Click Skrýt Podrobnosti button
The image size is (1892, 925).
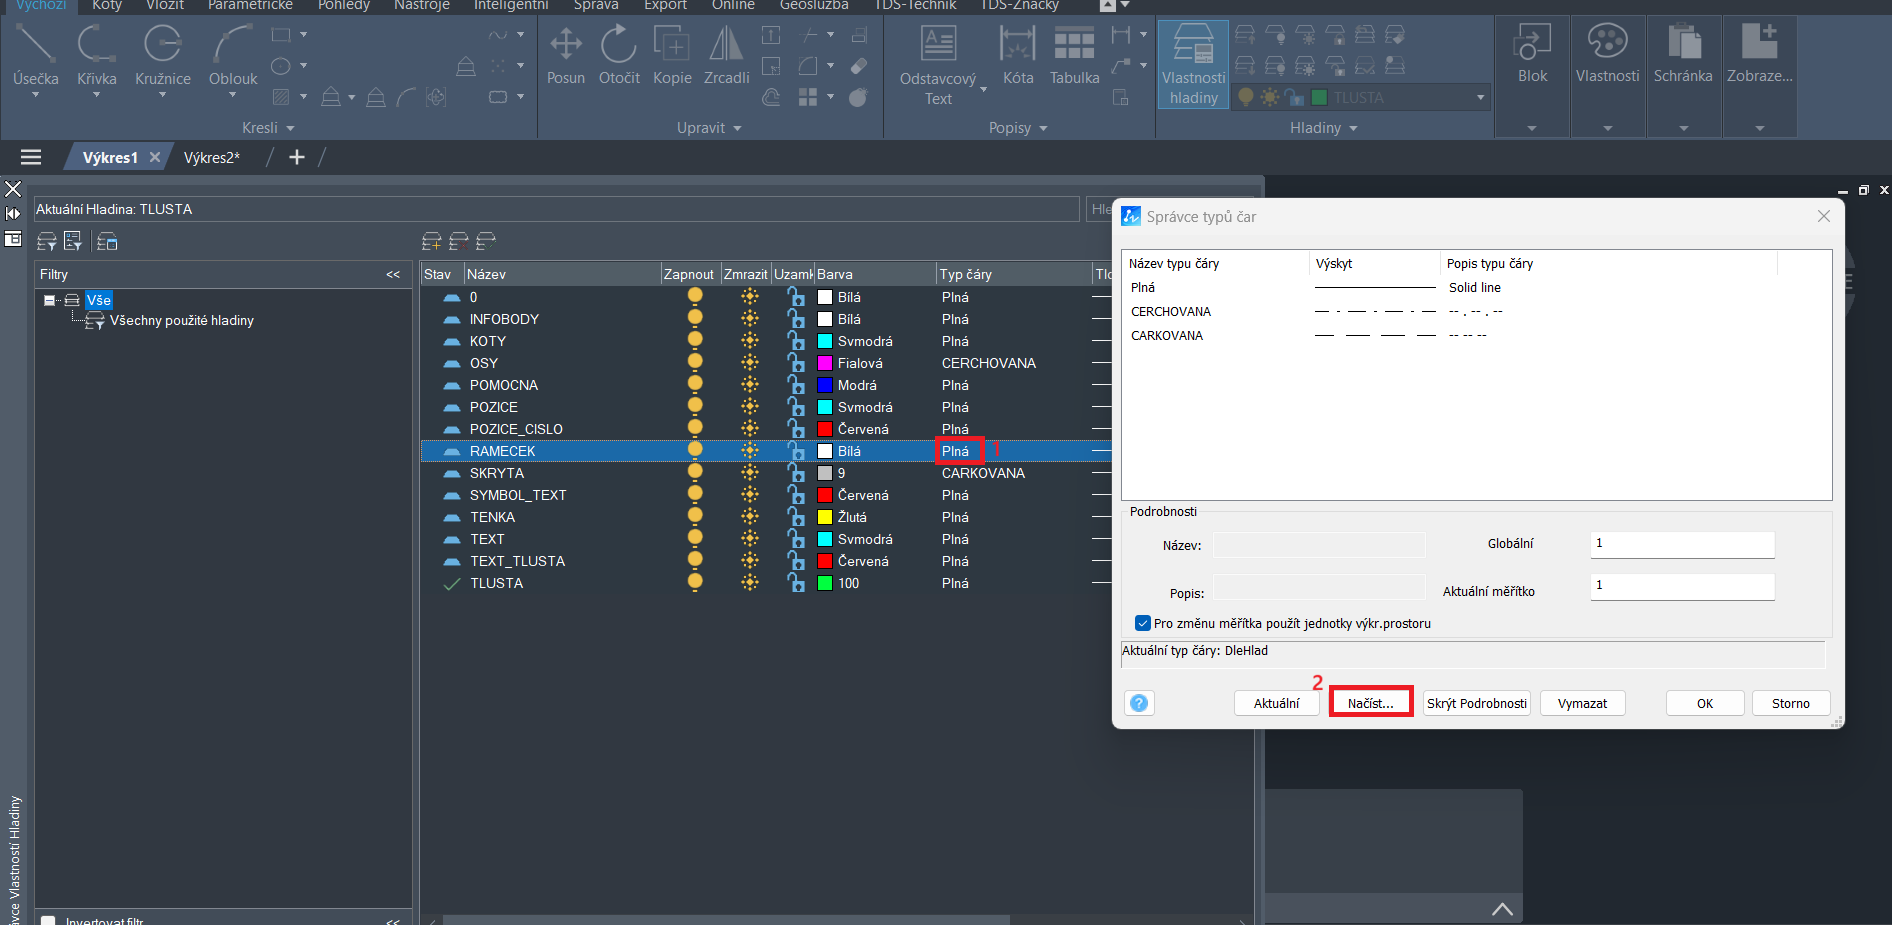1476,703
